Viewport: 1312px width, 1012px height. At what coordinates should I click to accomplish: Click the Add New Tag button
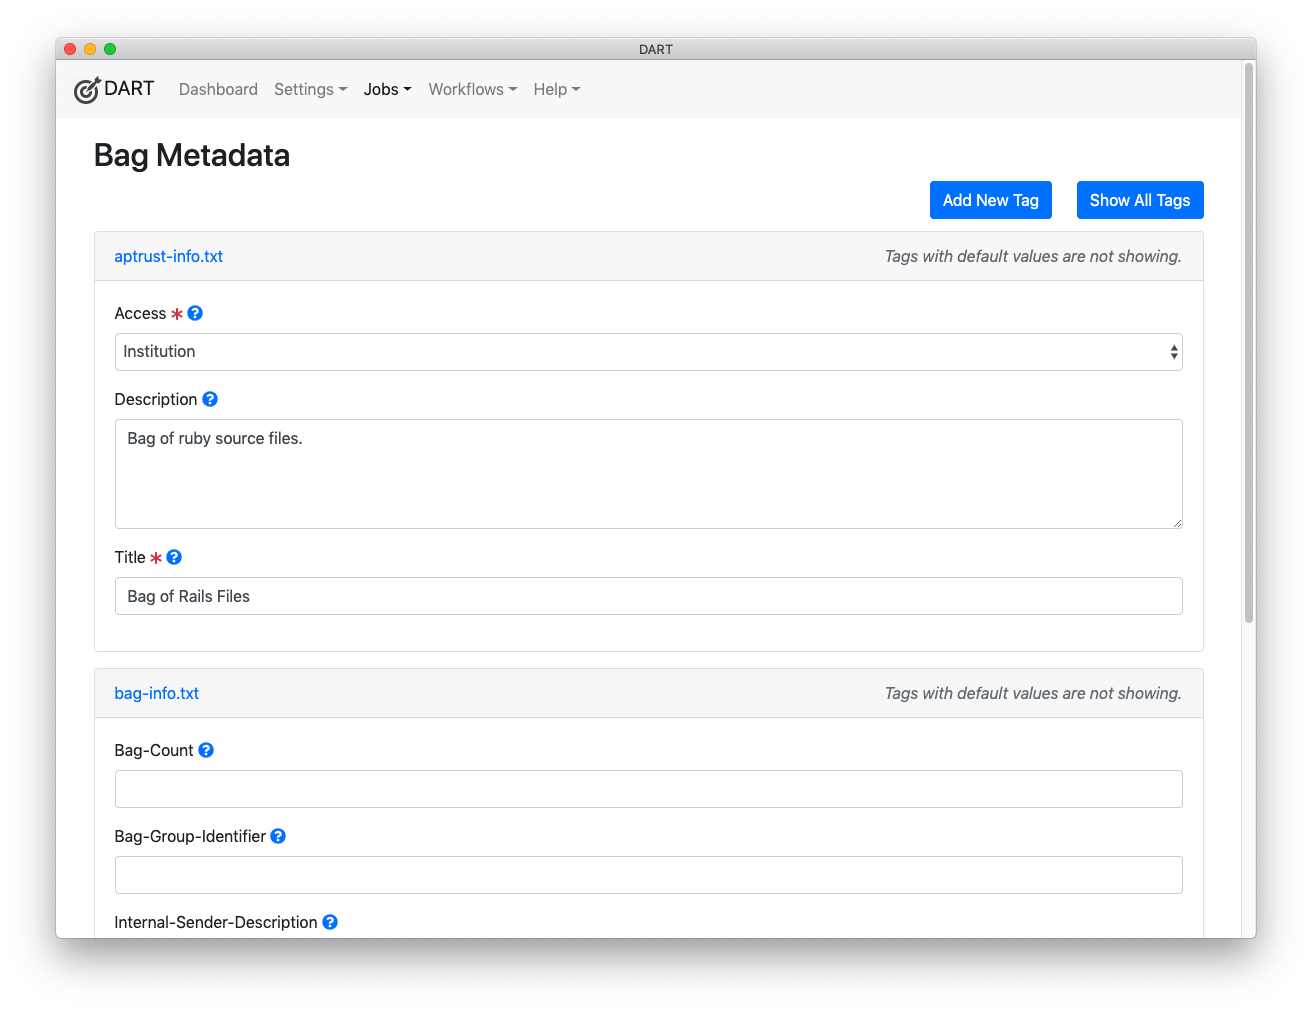coord(990,200)
